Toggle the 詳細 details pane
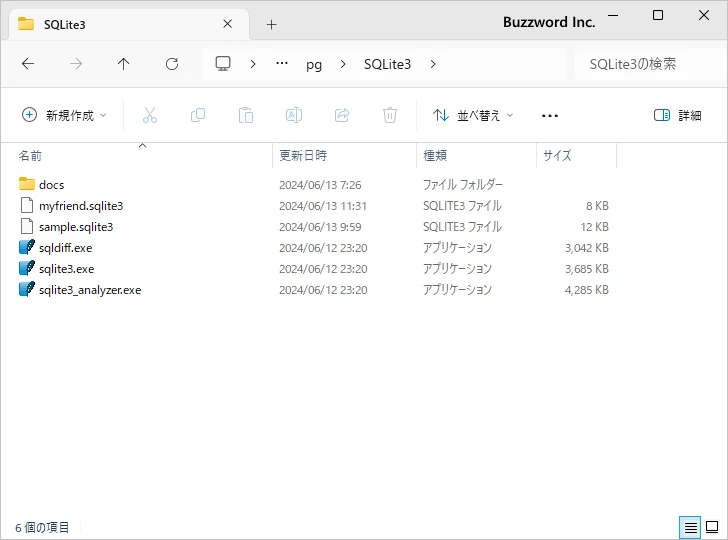The height and width of the screenshot is (540, 728). click(677, 115)
